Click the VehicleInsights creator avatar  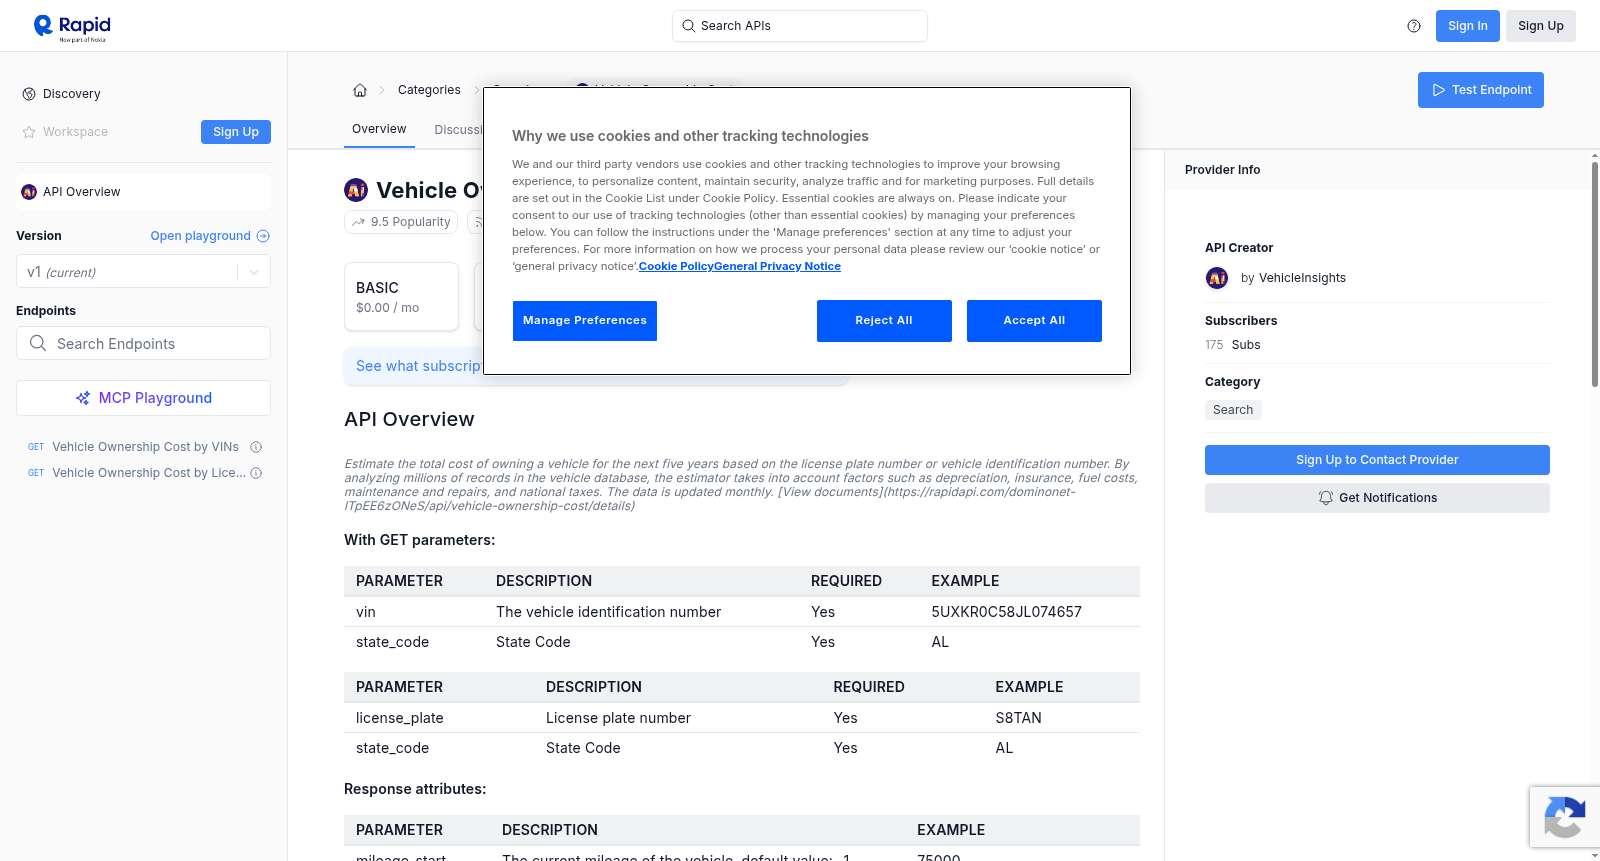tap(1217, 278)
